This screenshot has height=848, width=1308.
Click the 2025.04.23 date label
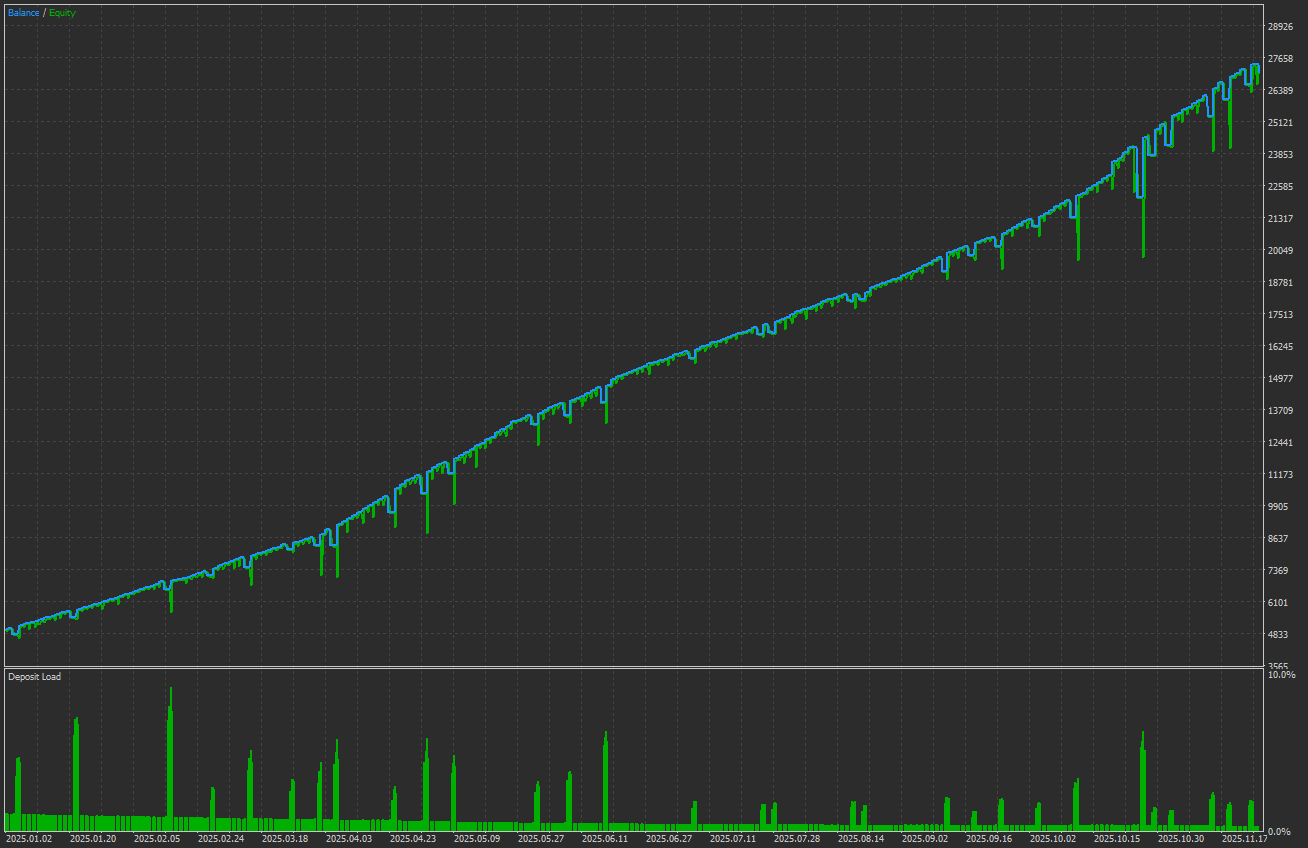coord(413,840)
